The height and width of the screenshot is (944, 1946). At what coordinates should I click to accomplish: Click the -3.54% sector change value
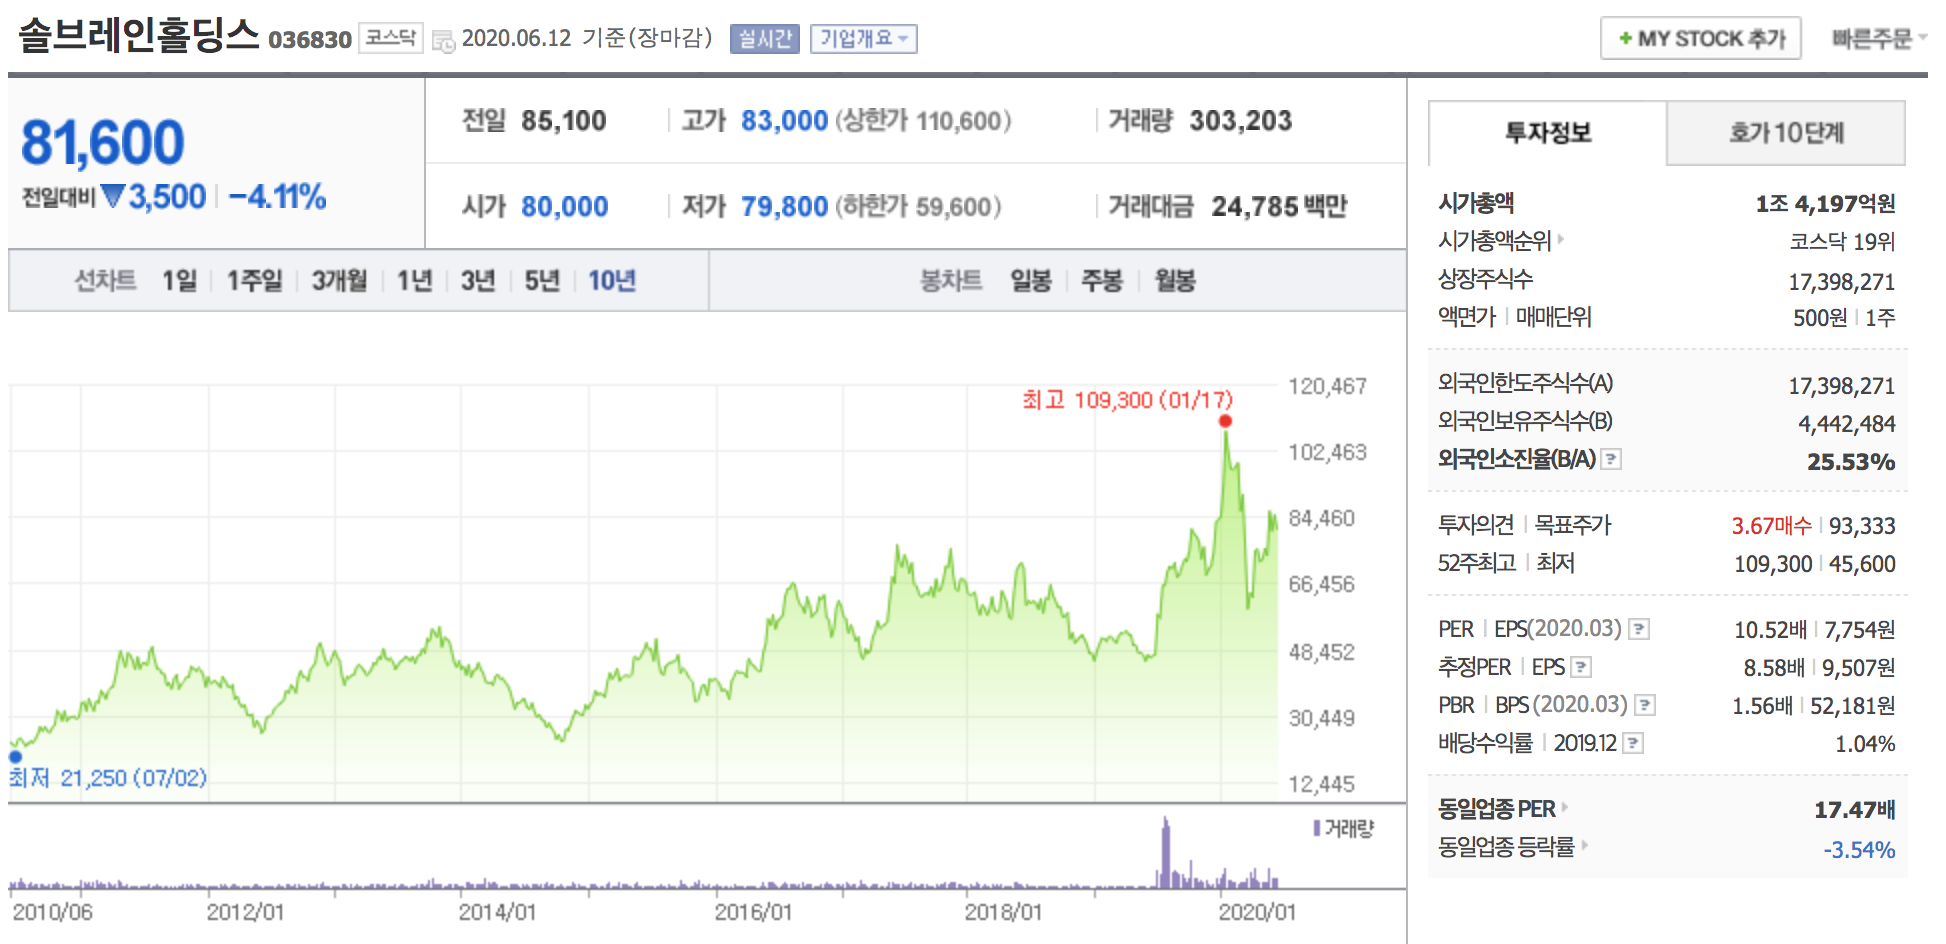coord(1859,849)
